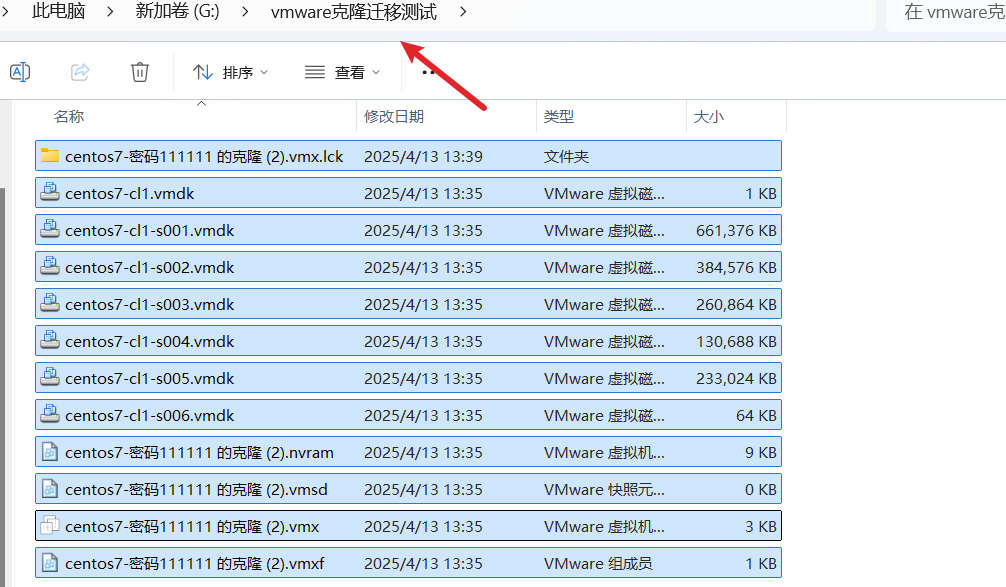Click file icon of the .vmsd file
This screenshot has height=587, width=1006.
[49, 489]
